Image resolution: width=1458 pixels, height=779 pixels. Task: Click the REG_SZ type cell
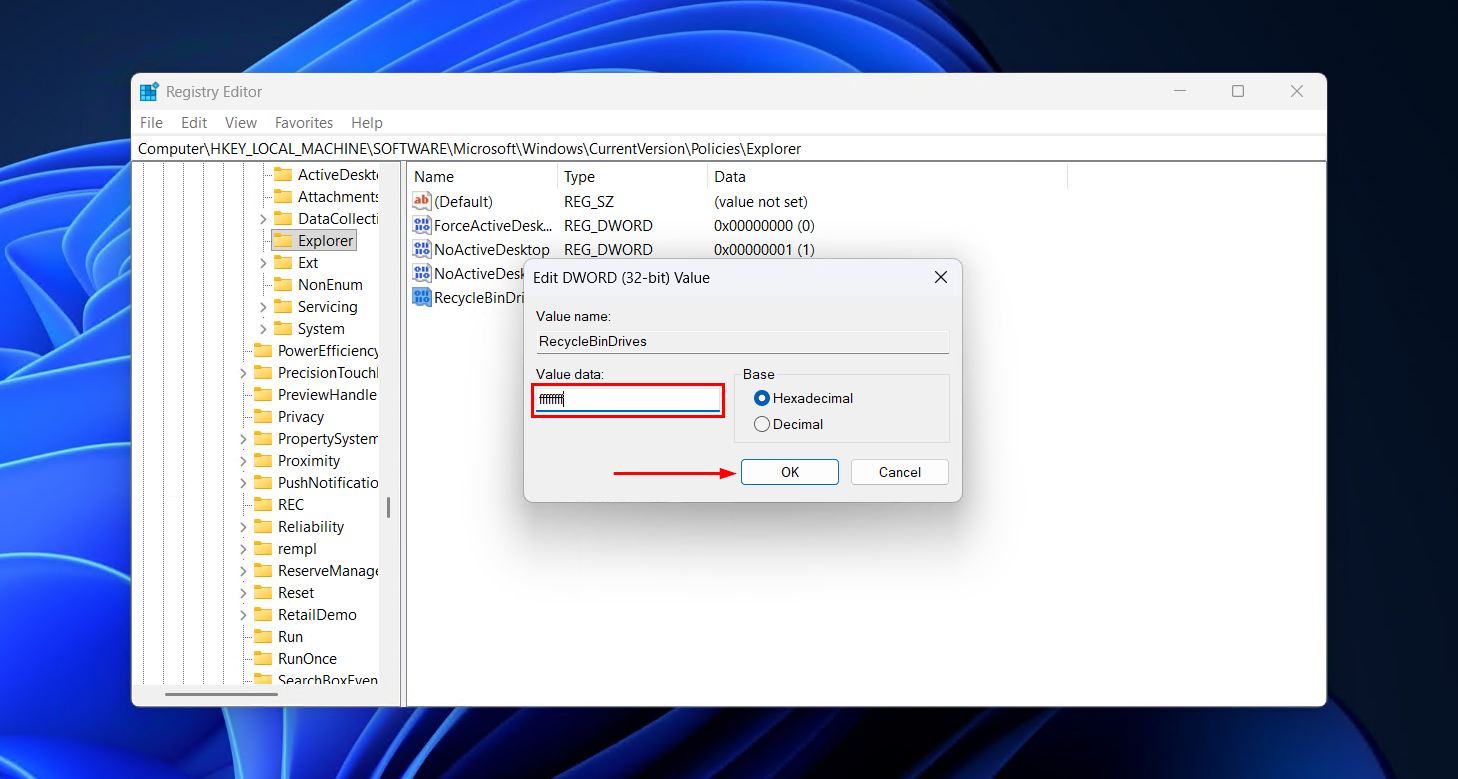point(589,202)
